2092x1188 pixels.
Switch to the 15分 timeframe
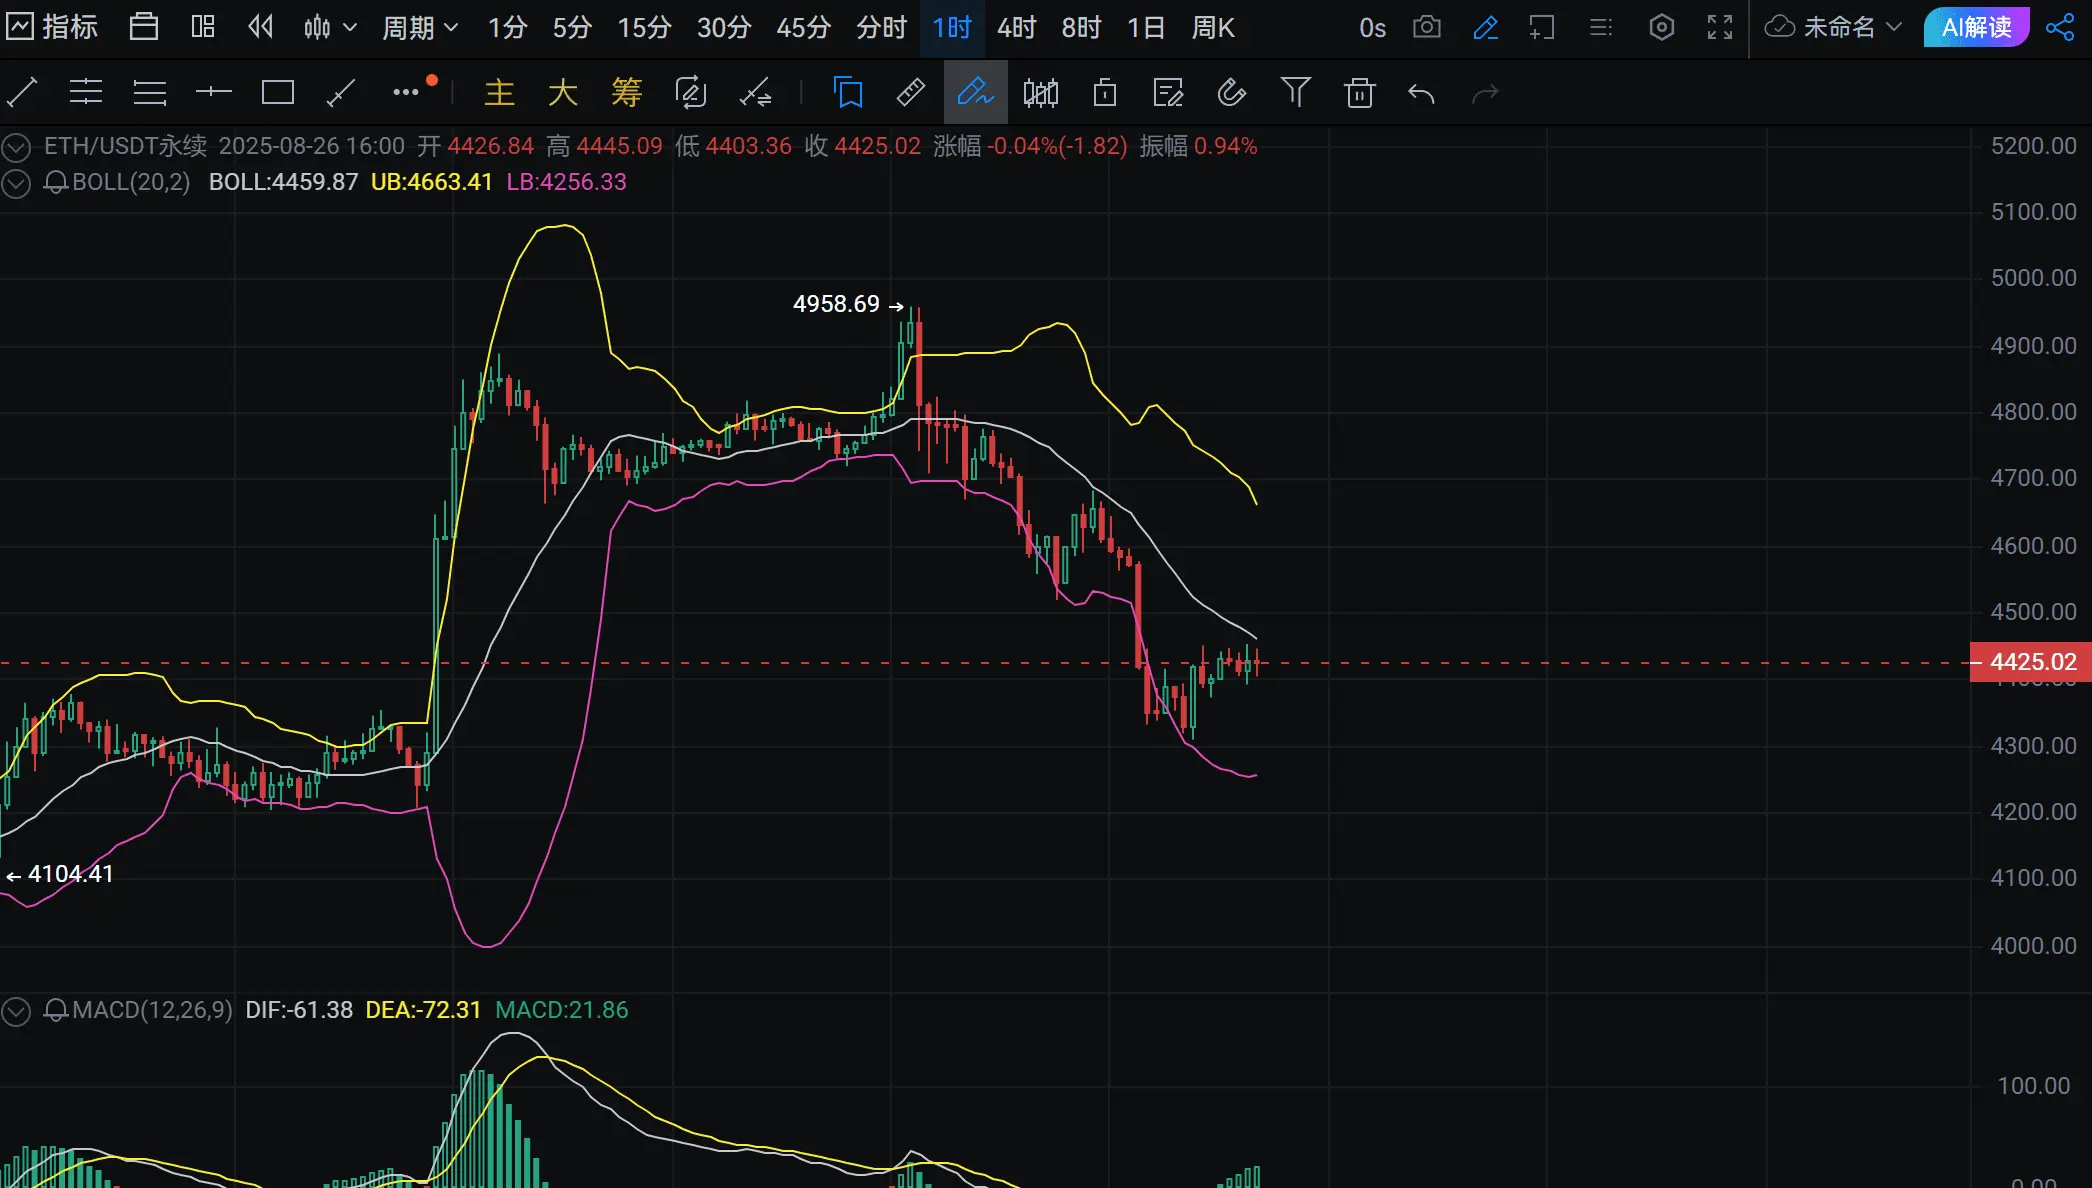(644, 27)
